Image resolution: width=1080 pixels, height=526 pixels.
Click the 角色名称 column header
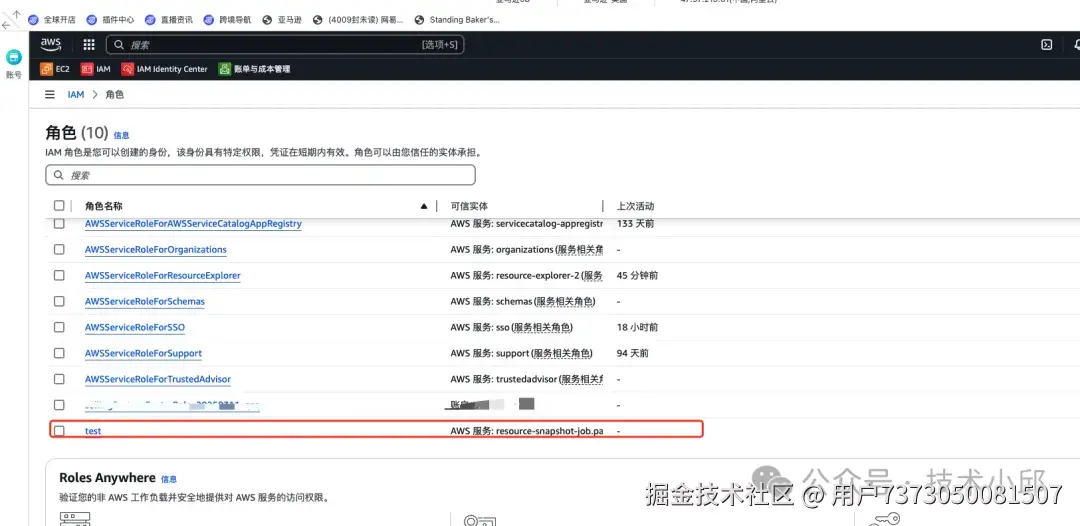[104, 206]
